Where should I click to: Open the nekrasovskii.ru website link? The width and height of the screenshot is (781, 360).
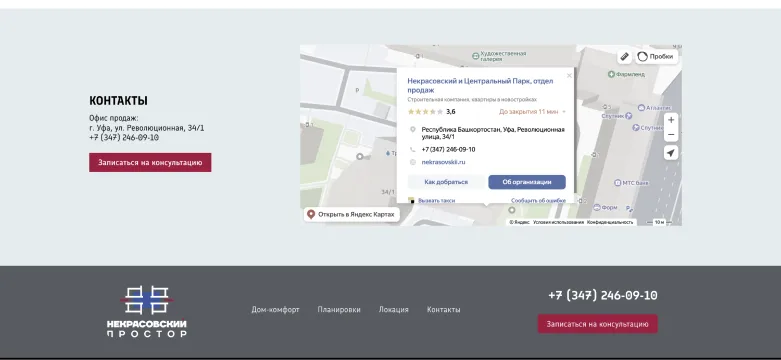click(x=443, y=162)
